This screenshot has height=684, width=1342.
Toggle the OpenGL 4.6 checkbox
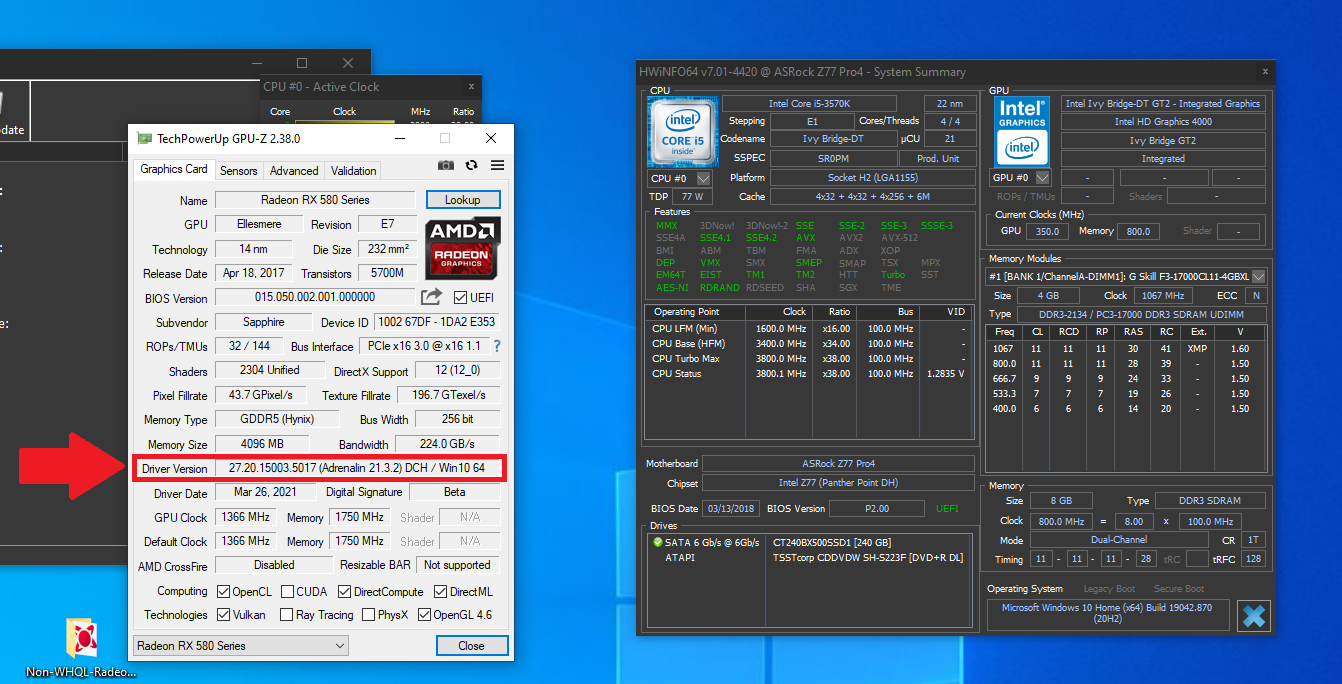pos(424,615)
